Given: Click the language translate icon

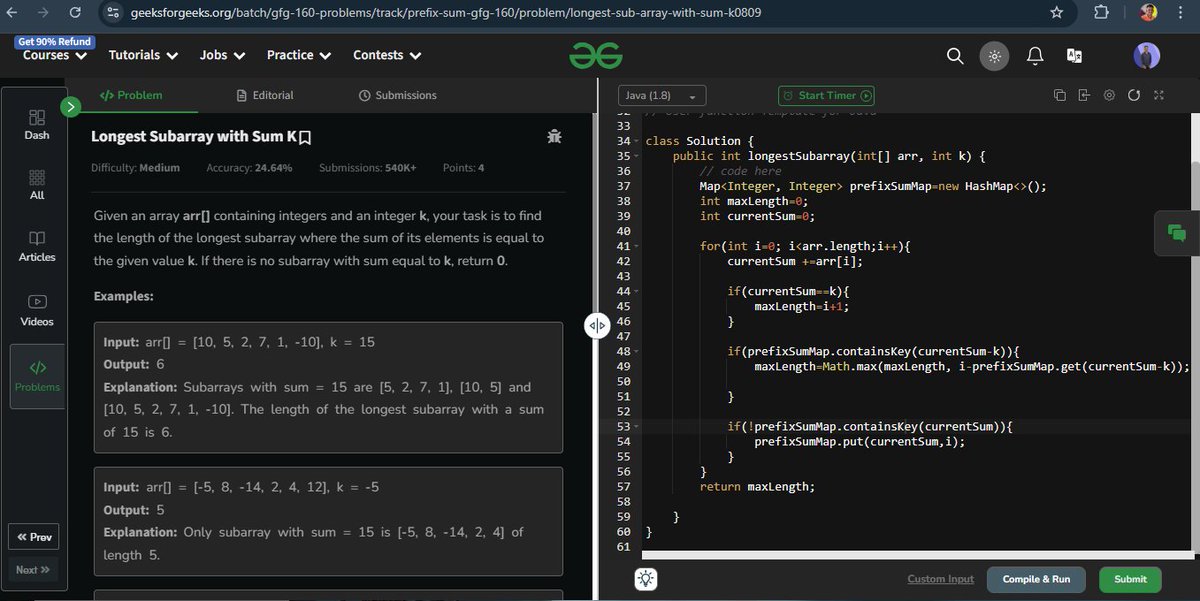Looking at the screenshot, I should tap(1074, 56).
